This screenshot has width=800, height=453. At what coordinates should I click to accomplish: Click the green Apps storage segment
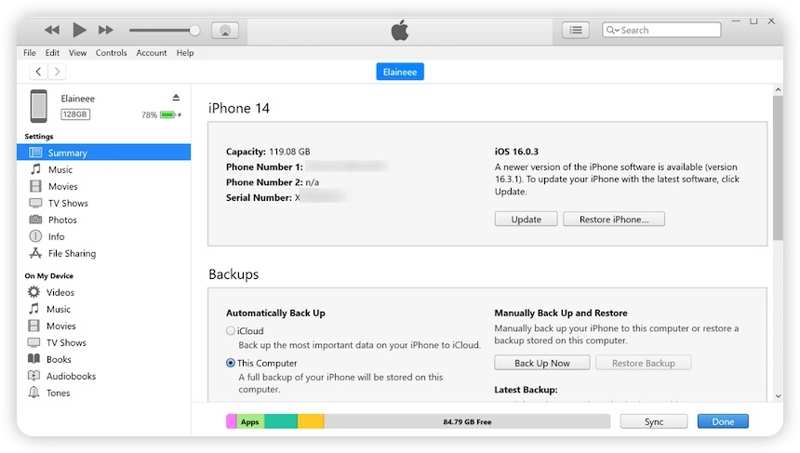point(250,421)
